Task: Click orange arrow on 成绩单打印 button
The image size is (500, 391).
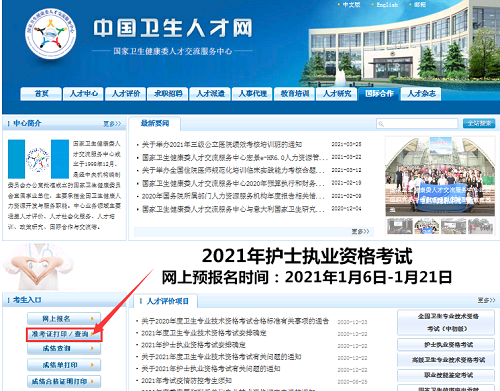Action: point(92,365)
